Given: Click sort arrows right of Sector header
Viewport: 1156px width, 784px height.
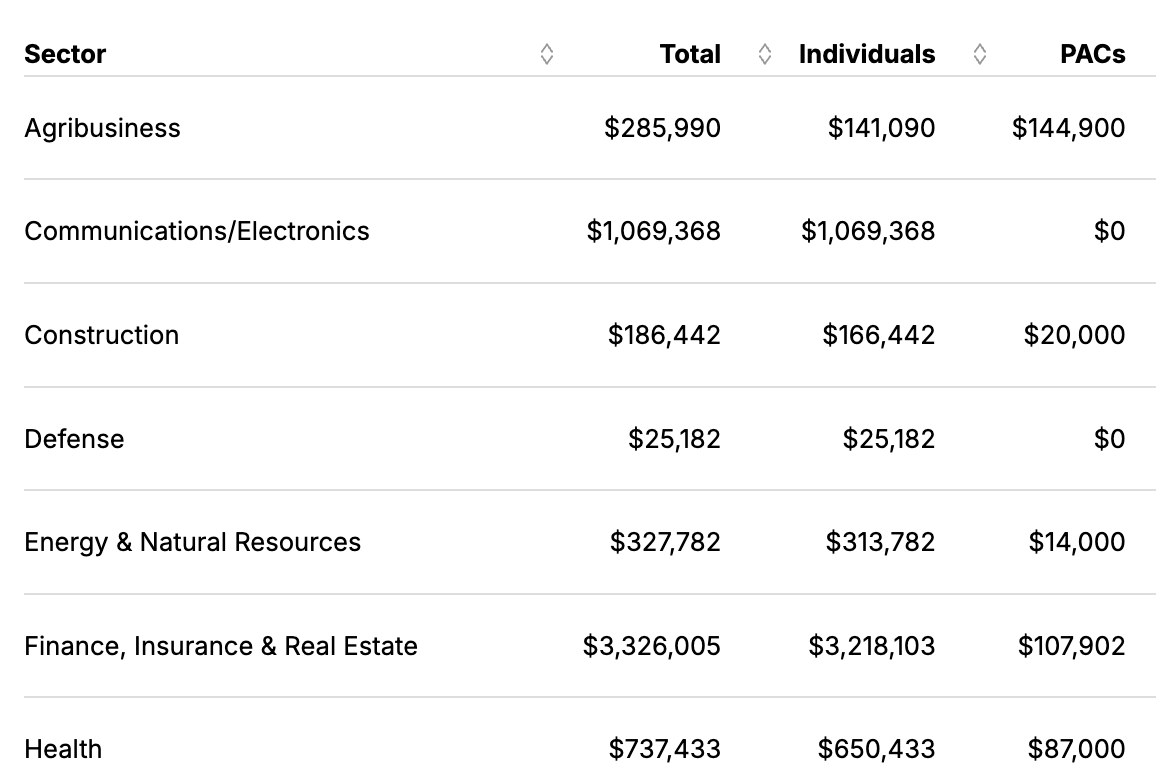Looking at the screenshot, I should pyautogui.click(x=547, y=54).
